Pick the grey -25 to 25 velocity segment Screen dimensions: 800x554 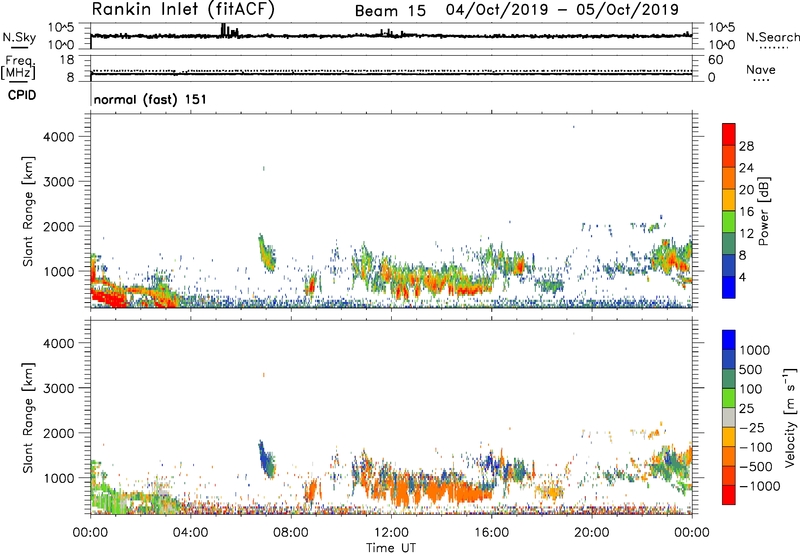pos(729,417)
